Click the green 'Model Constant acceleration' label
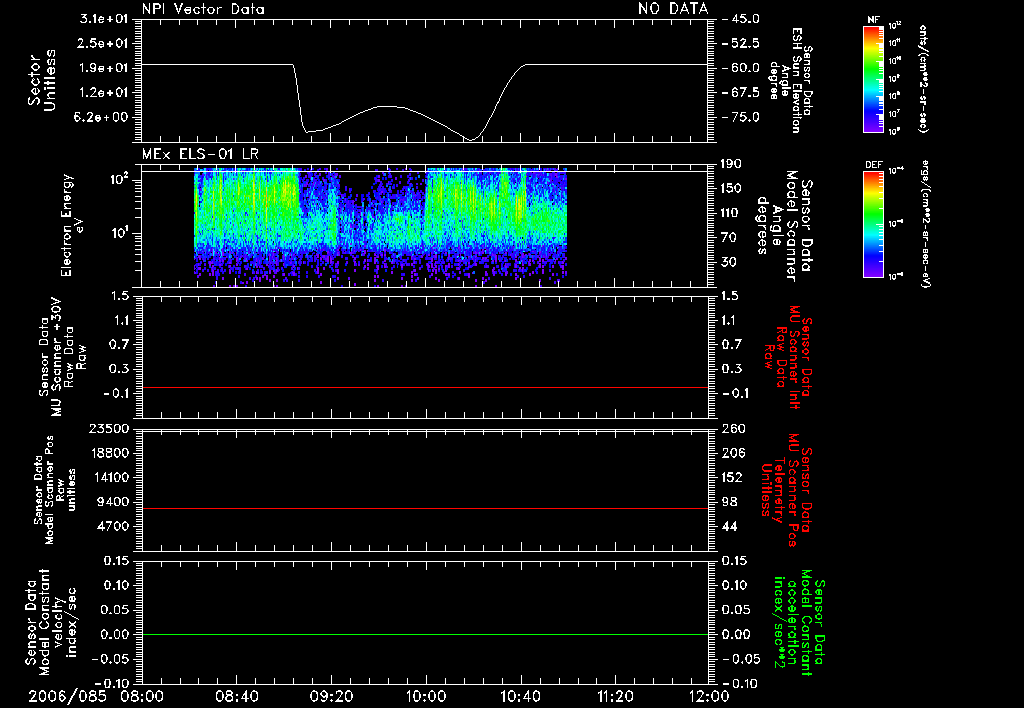 point(799,624)
